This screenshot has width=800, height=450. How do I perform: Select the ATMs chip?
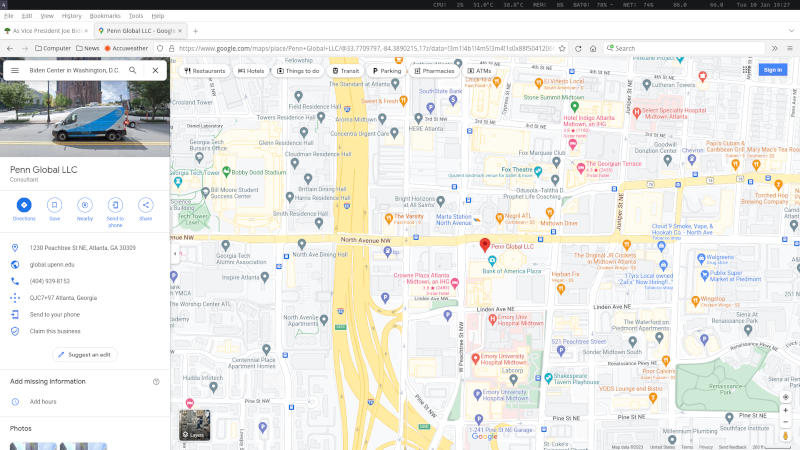[480, 71]
